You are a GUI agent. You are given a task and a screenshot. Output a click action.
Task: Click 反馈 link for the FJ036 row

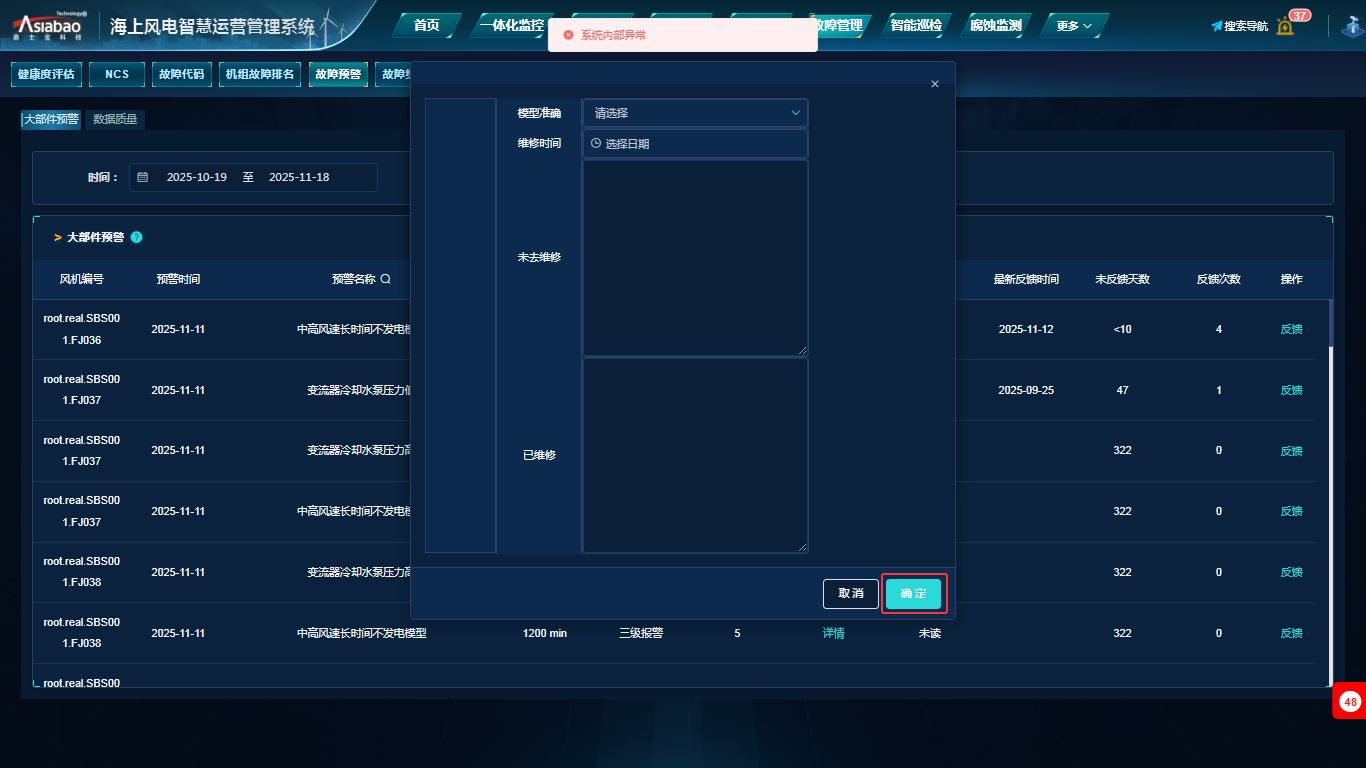click(x=1291, y=330)
